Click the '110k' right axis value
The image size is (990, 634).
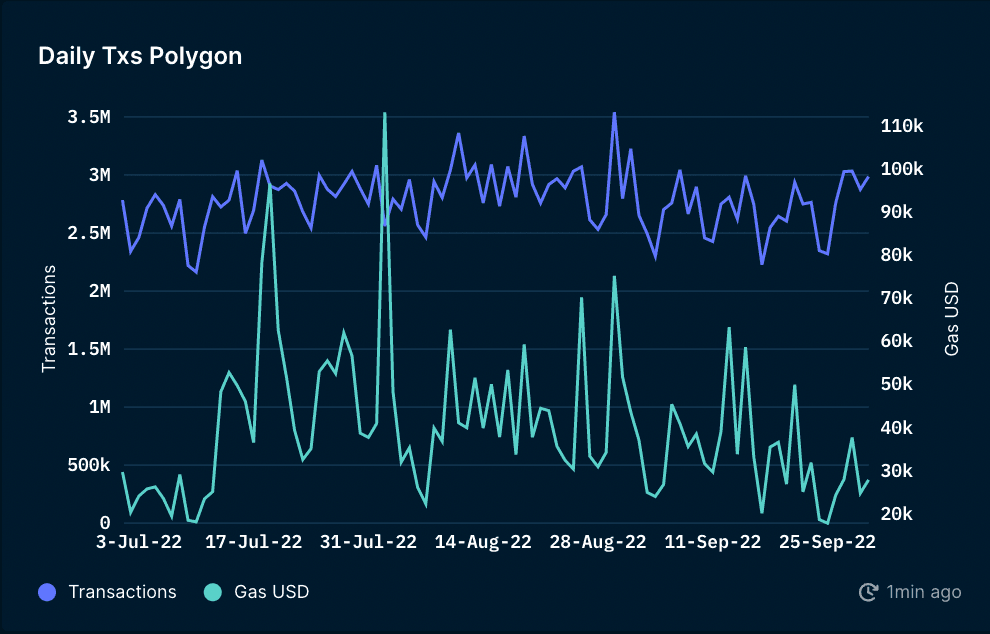[902, 126]
